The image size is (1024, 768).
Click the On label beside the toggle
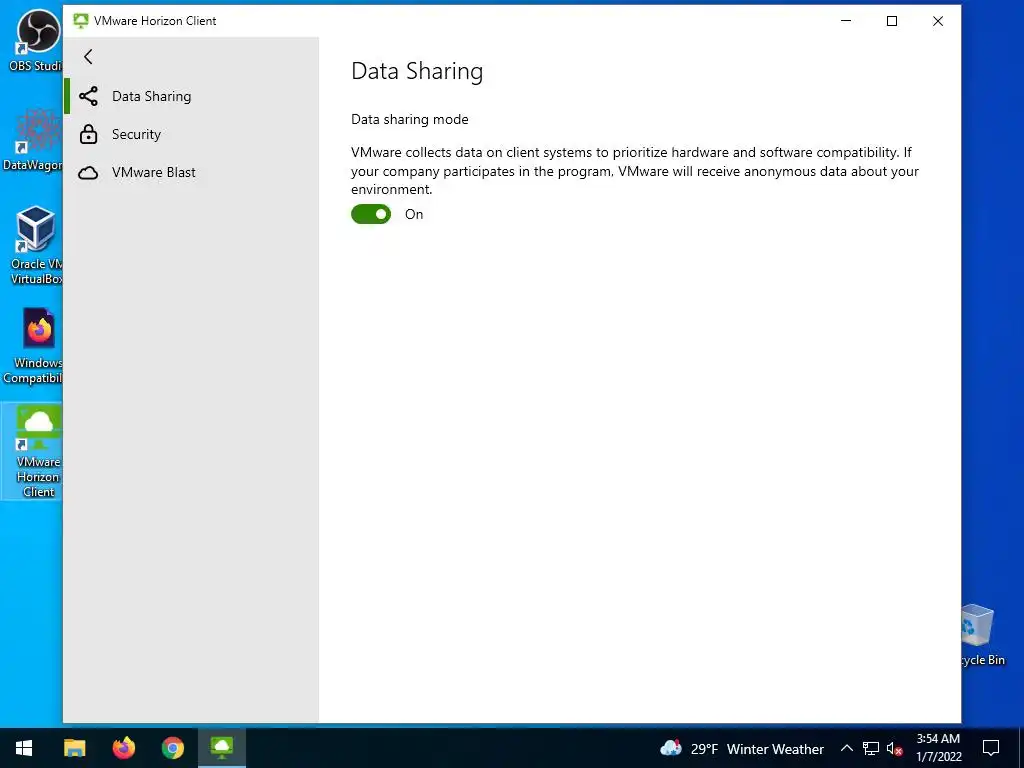414,214
